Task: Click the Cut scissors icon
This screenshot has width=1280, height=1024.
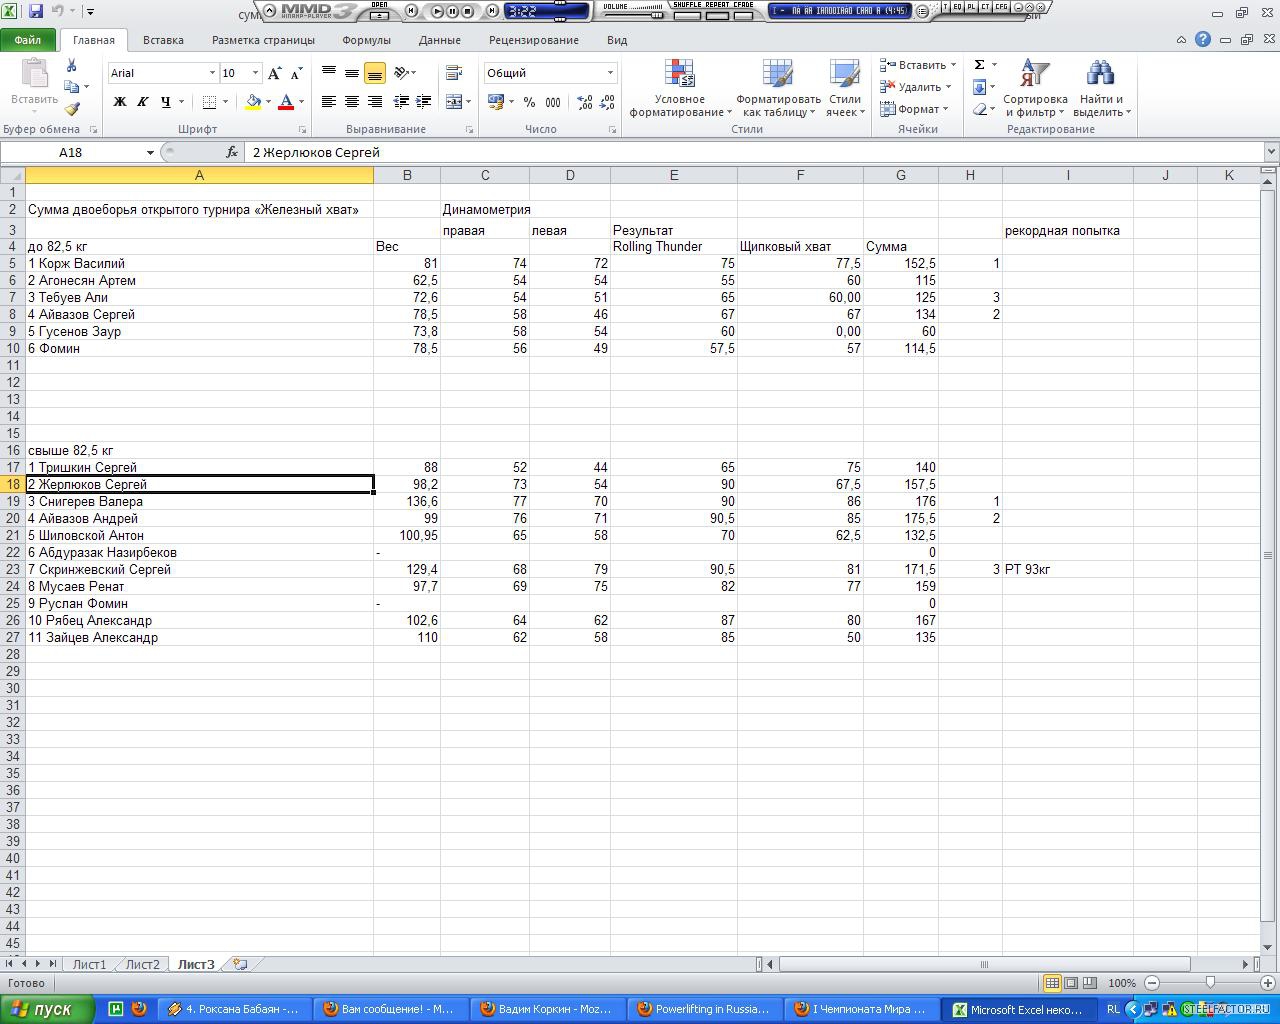Action: [71, 65]
